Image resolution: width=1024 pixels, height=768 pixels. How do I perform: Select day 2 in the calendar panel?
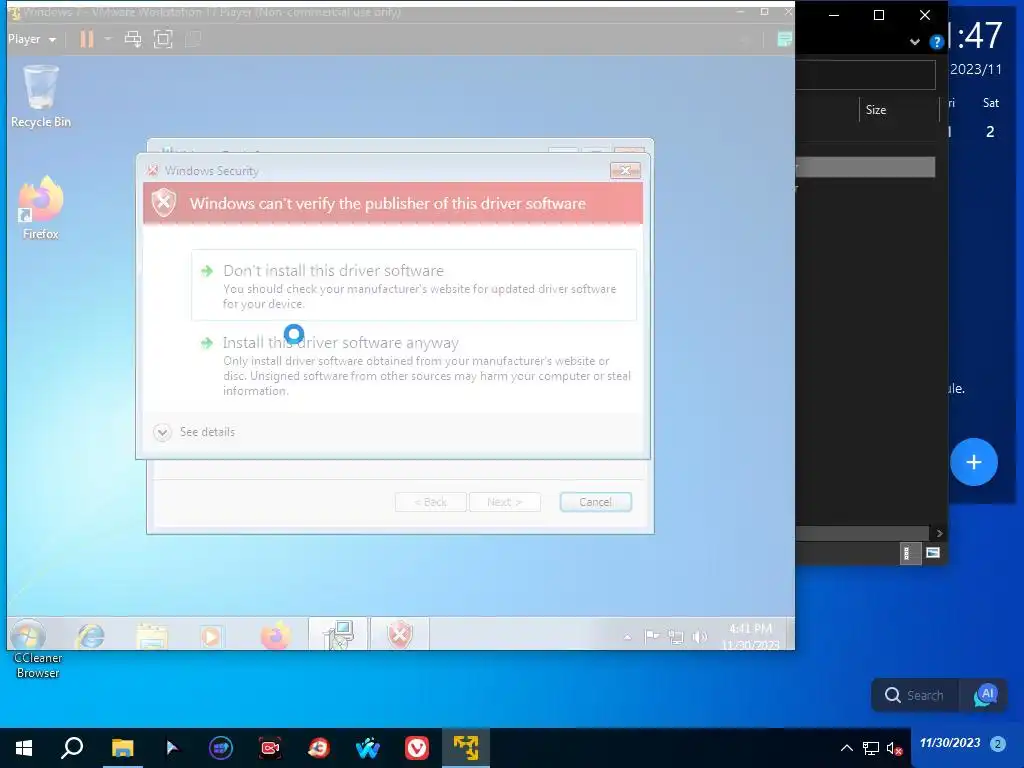point(990,132)
